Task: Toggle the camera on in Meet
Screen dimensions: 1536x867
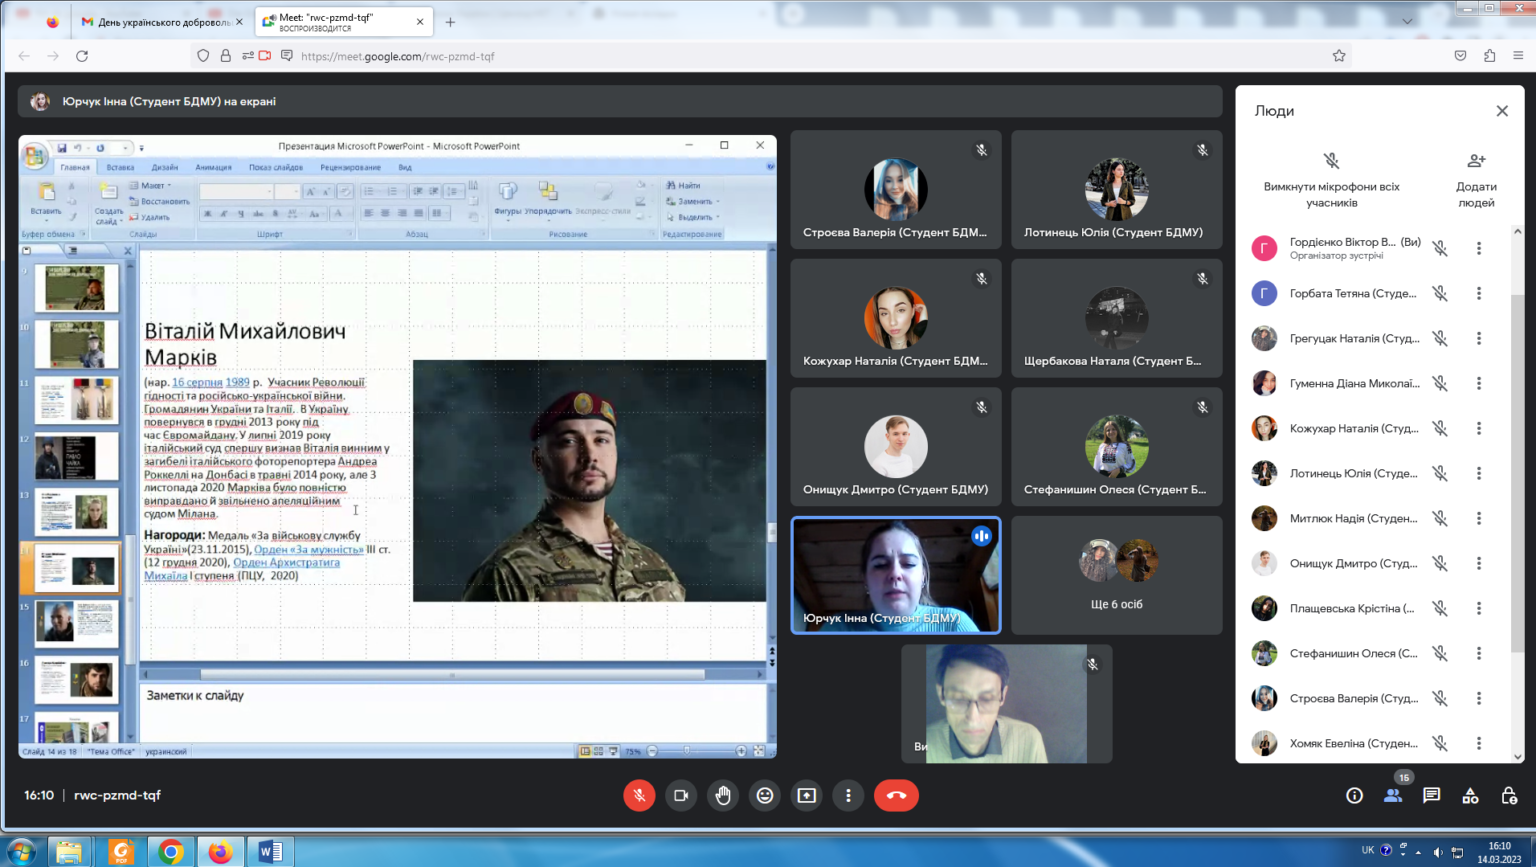Action: [681, 795]
